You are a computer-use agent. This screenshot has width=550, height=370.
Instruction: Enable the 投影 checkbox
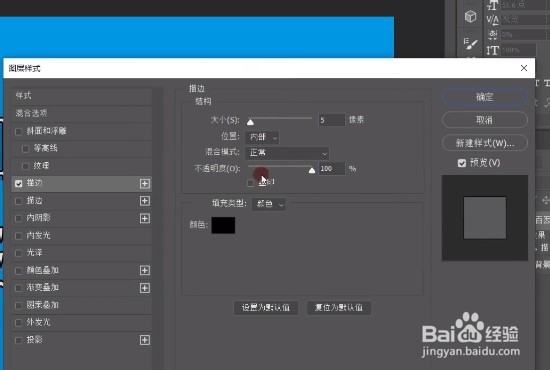click(x=18, y=340)
